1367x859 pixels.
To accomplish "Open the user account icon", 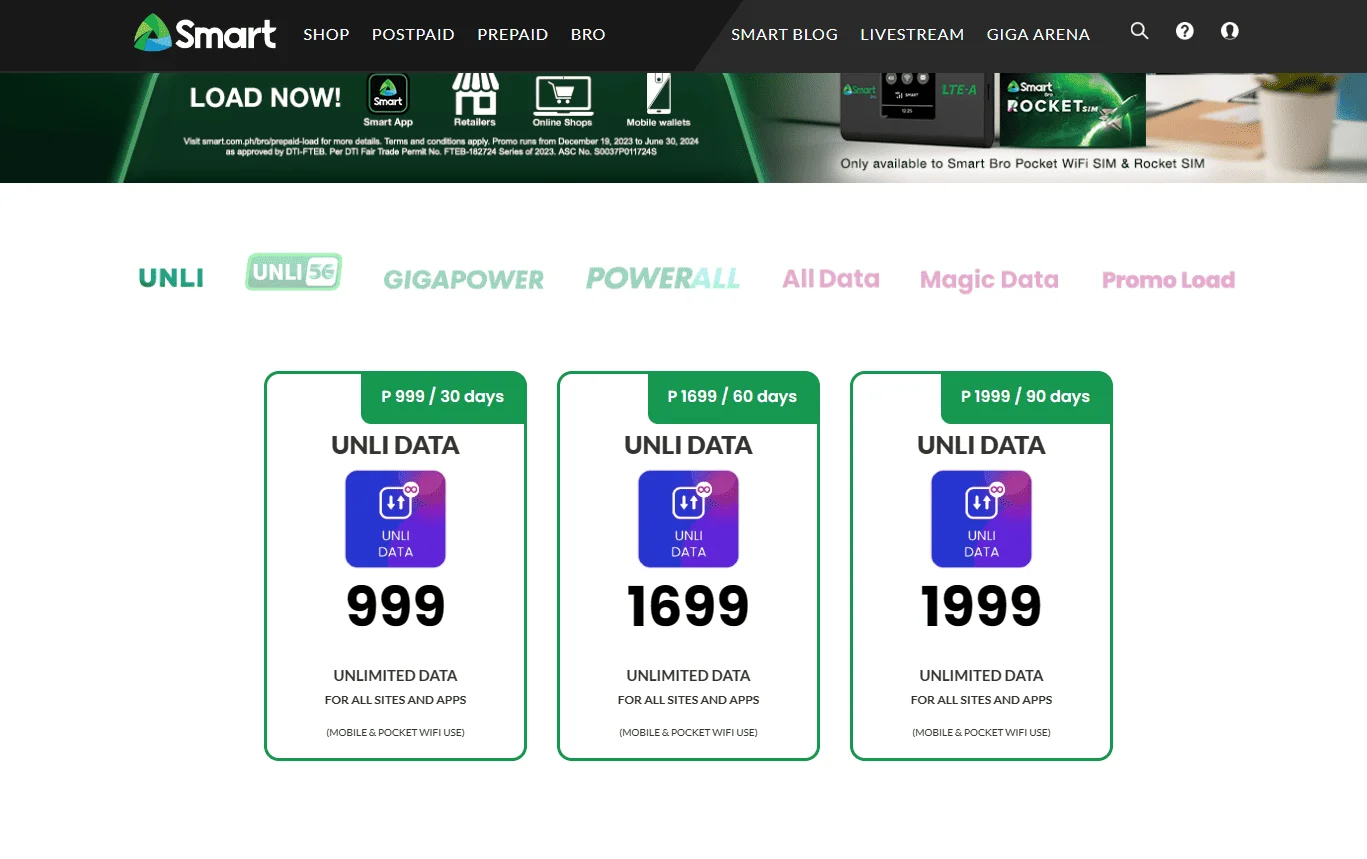I will (x=1230, y=31).
